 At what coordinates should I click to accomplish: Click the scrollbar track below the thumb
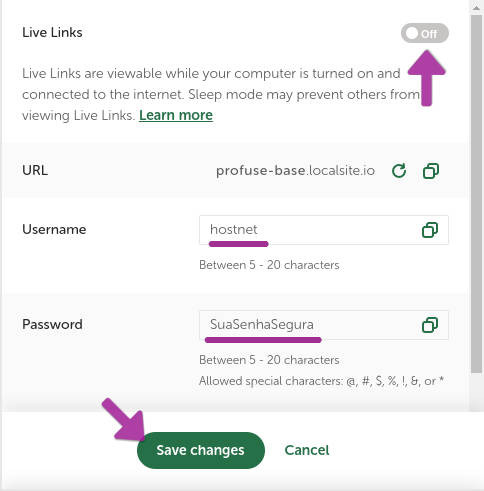[476, 392]
